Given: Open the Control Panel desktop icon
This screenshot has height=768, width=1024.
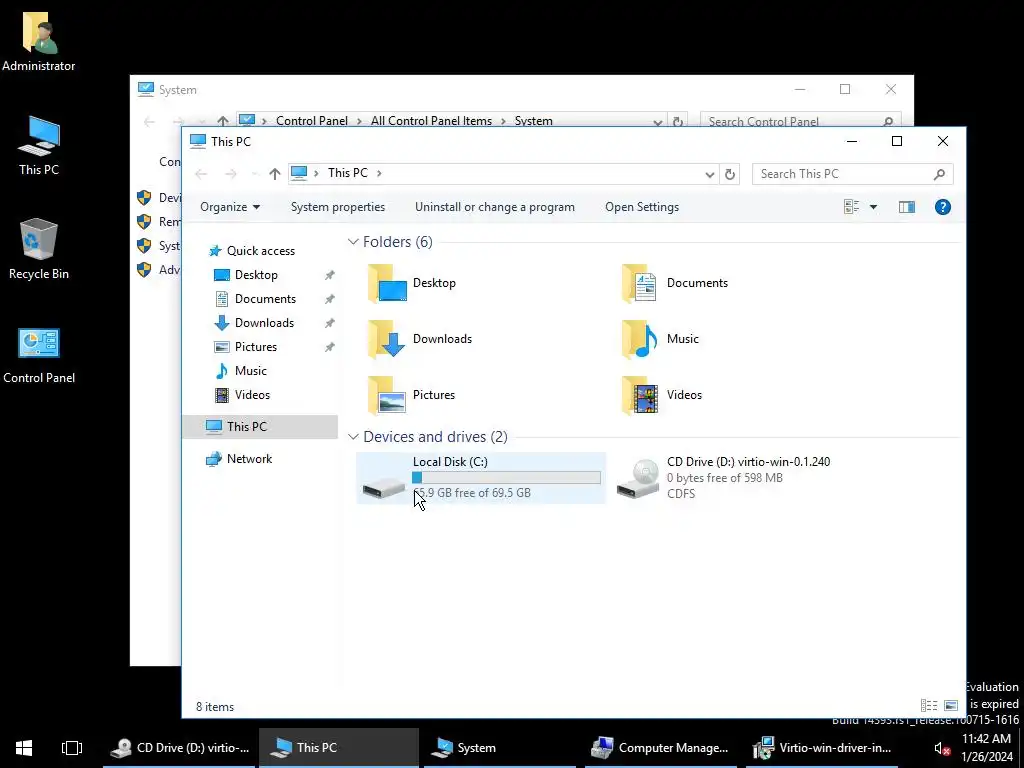Looking at the screenshot, I should point(39,355).
